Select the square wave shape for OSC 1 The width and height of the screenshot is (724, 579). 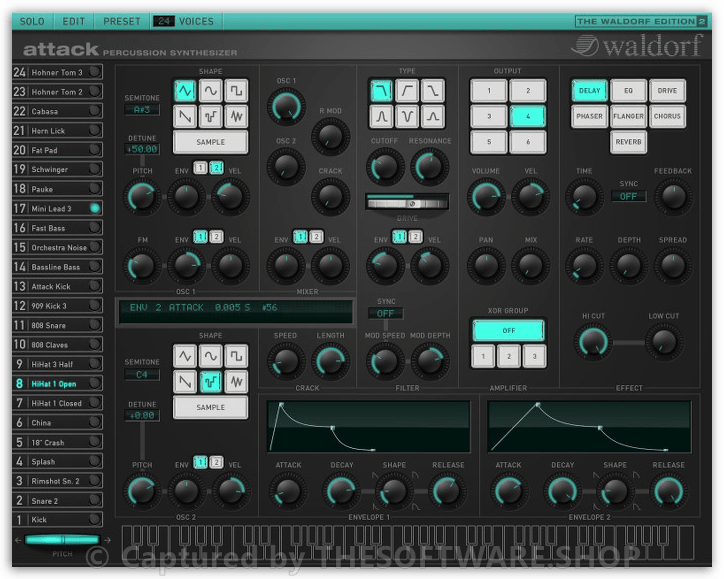tap(236, 92)
